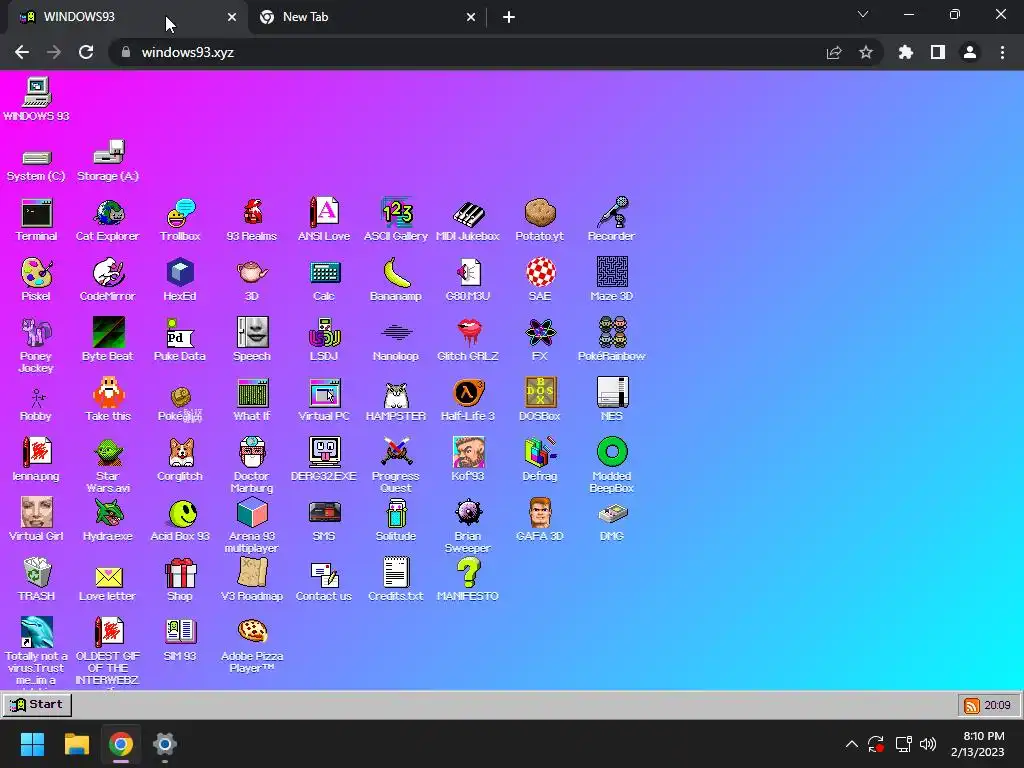1024x768 pixels.
Task: Open the MANIFESTO question mark icon
Action: coord(468,580)
